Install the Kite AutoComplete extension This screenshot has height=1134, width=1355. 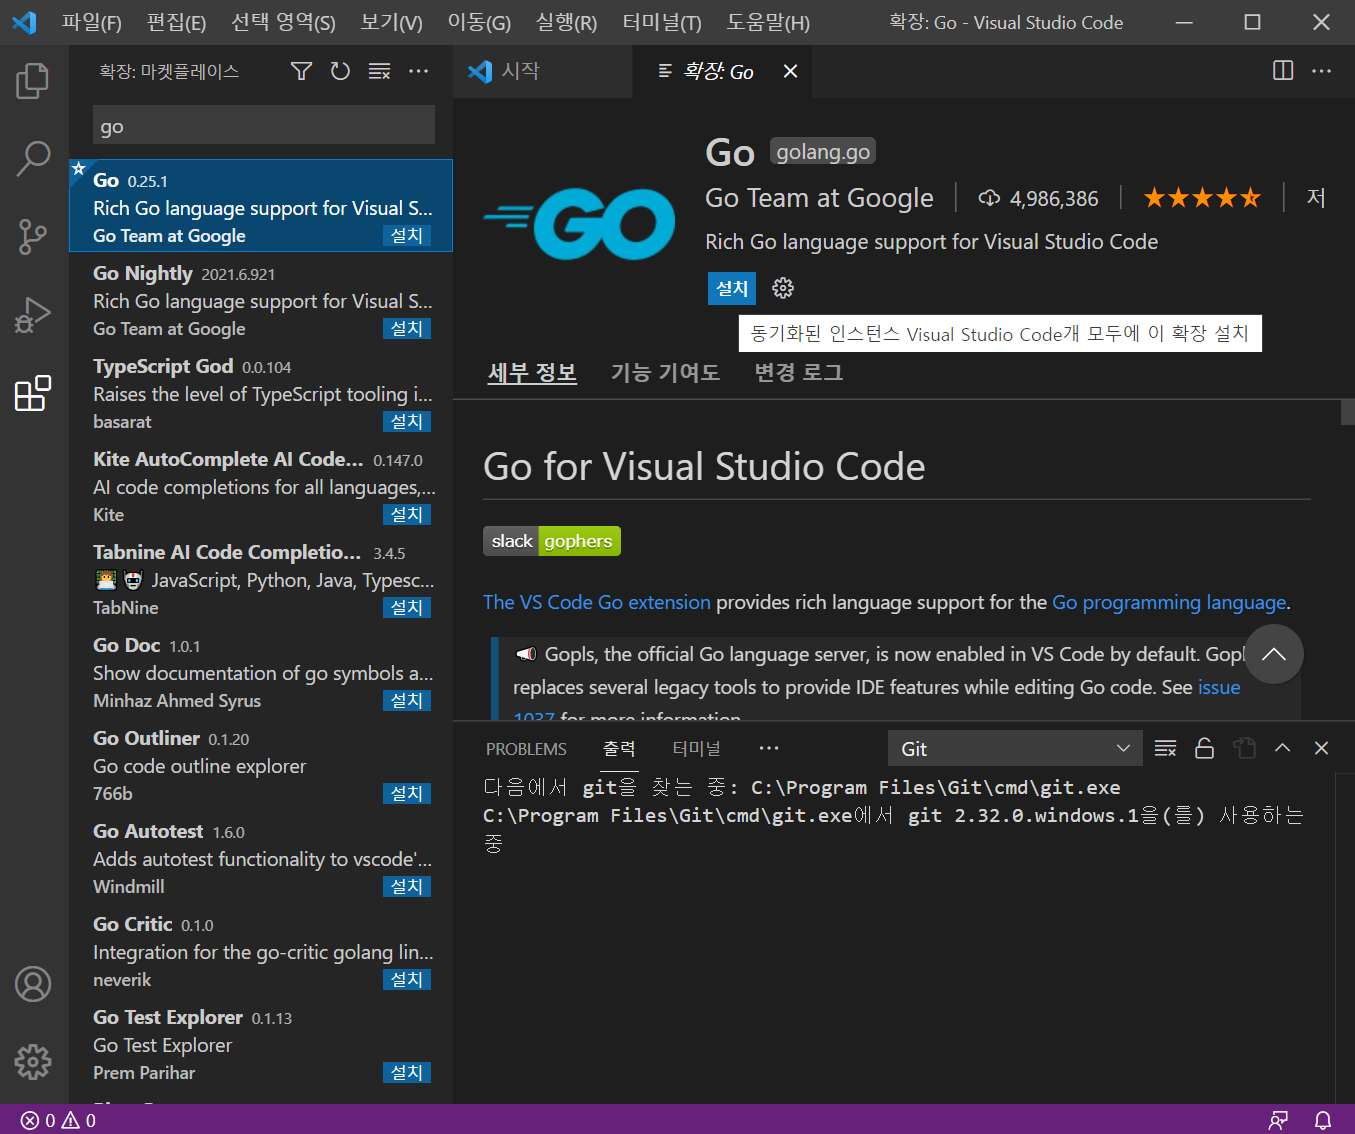(x=407, y=515)
